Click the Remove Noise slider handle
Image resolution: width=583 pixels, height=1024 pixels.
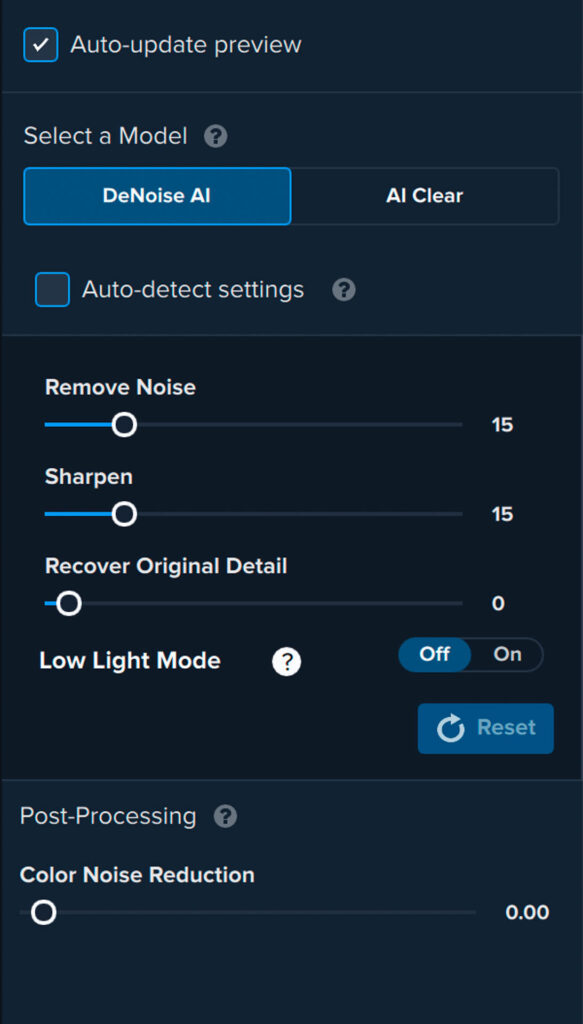click(124, 424)
